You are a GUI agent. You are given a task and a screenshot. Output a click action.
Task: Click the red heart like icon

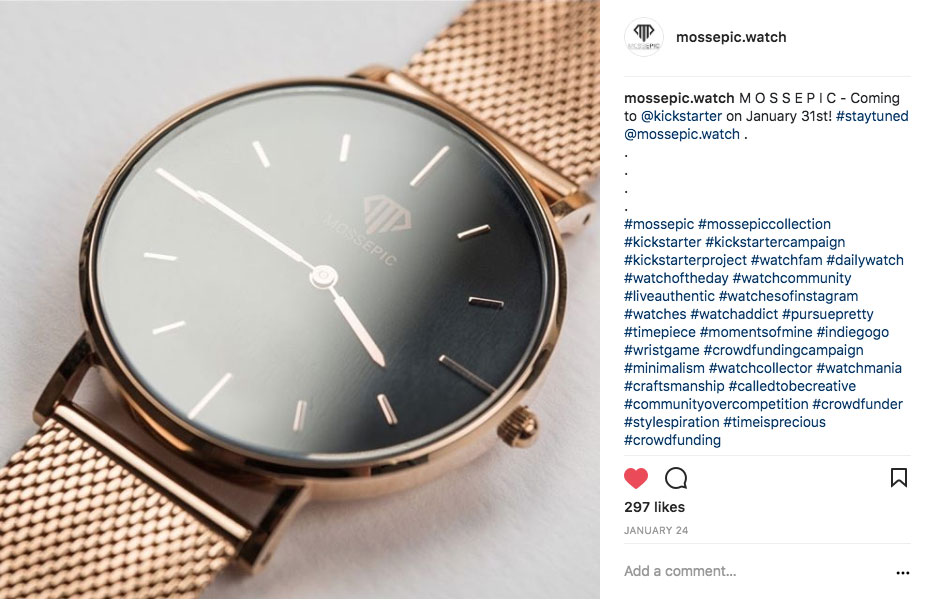[x=635, y=478]
